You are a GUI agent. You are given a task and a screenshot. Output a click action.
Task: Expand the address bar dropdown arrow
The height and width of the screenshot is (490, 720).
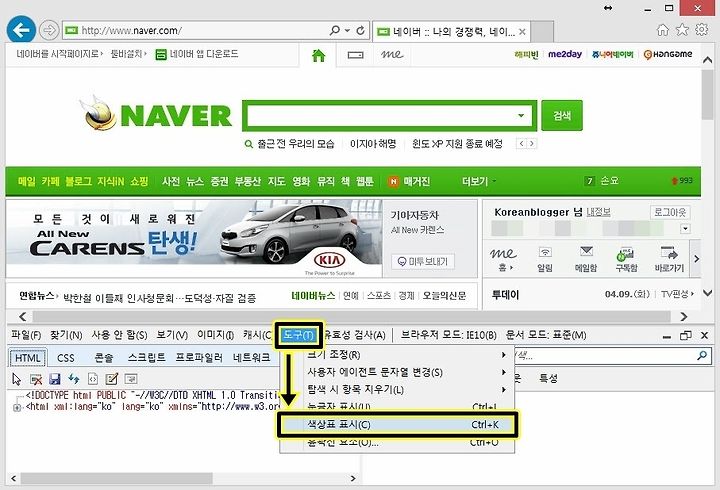coord(348,30)
